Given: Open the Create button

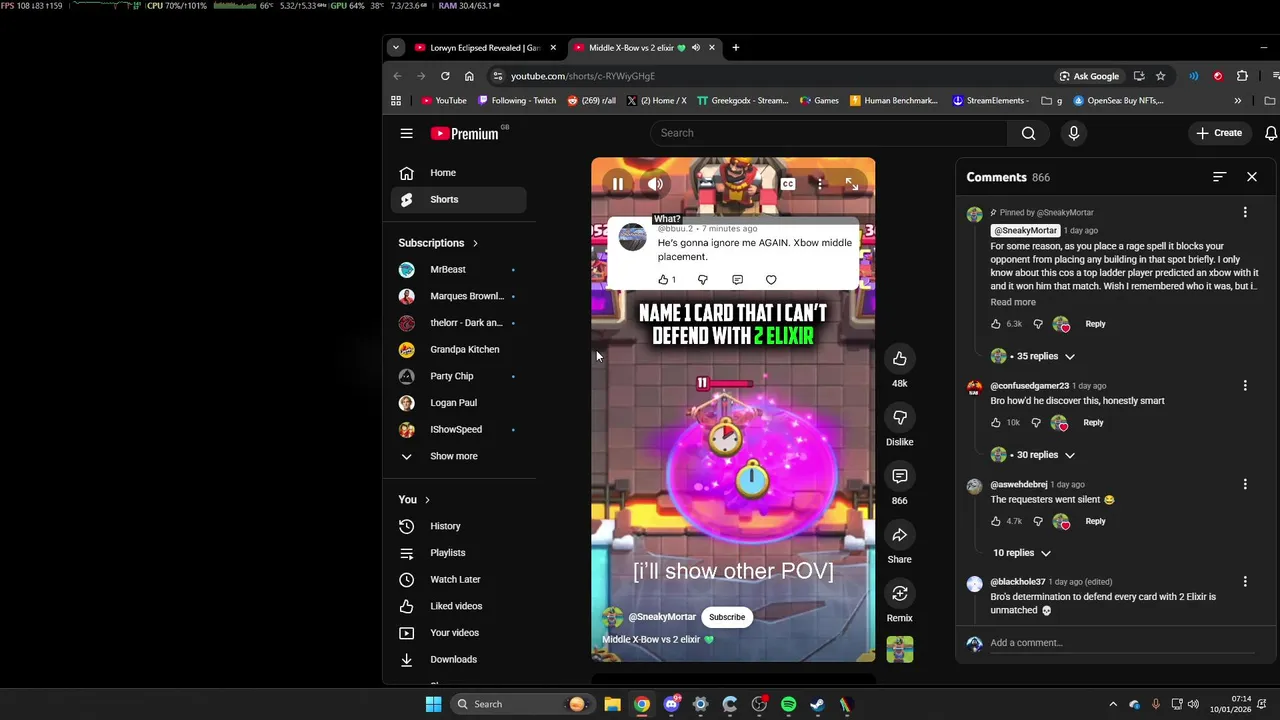Looking at the screenshot, I should click(x=1219, y=133).
